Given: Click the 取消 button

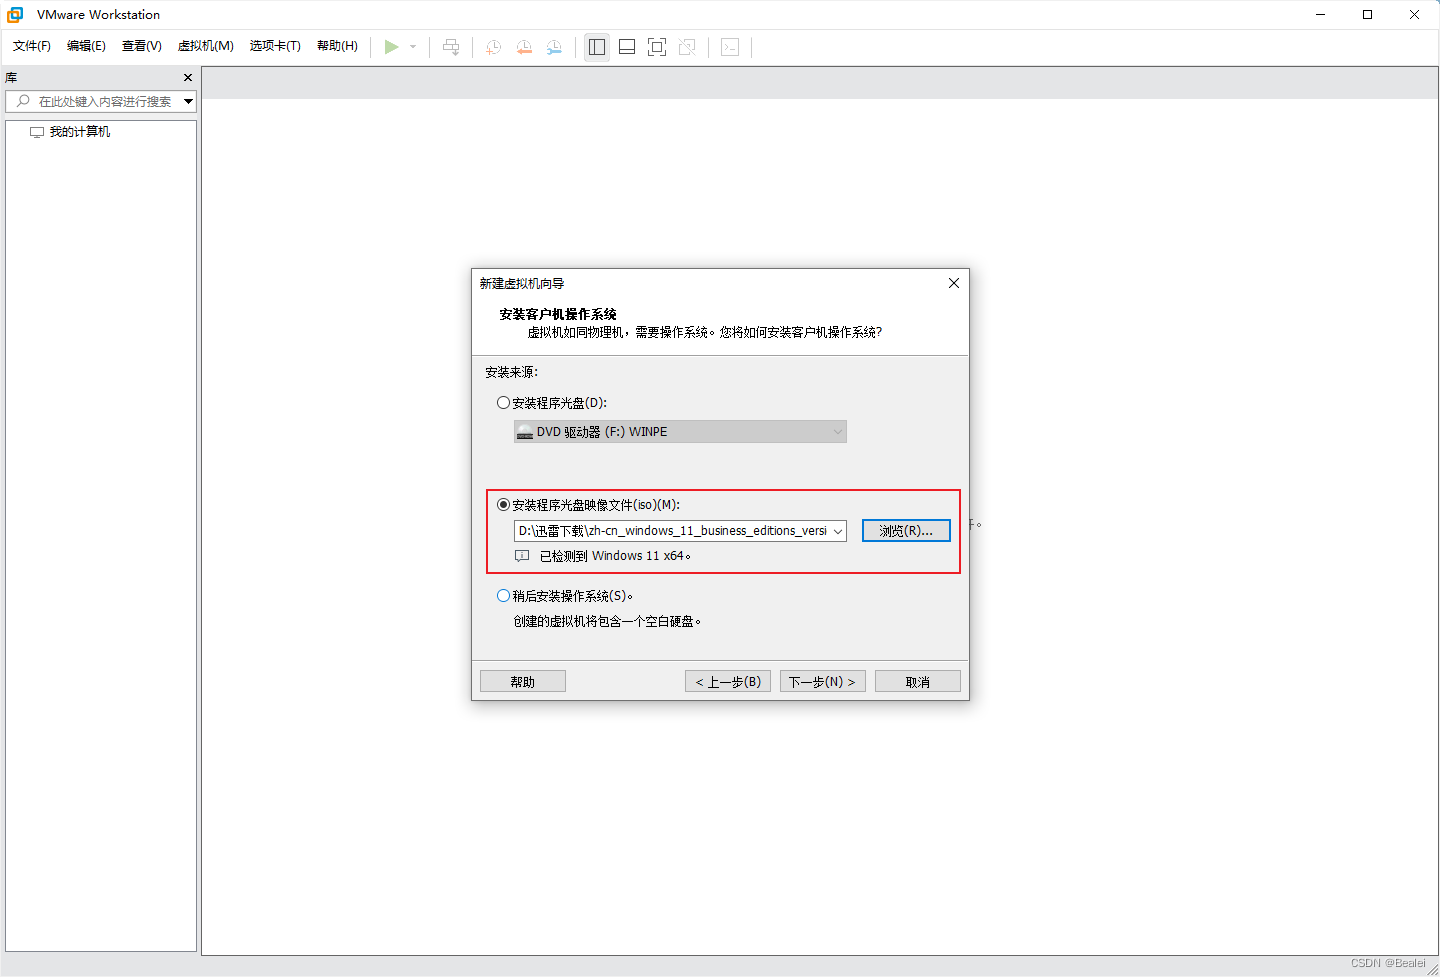Looking at the screenshot, I should pyautogui.click(x=918, y=681).
